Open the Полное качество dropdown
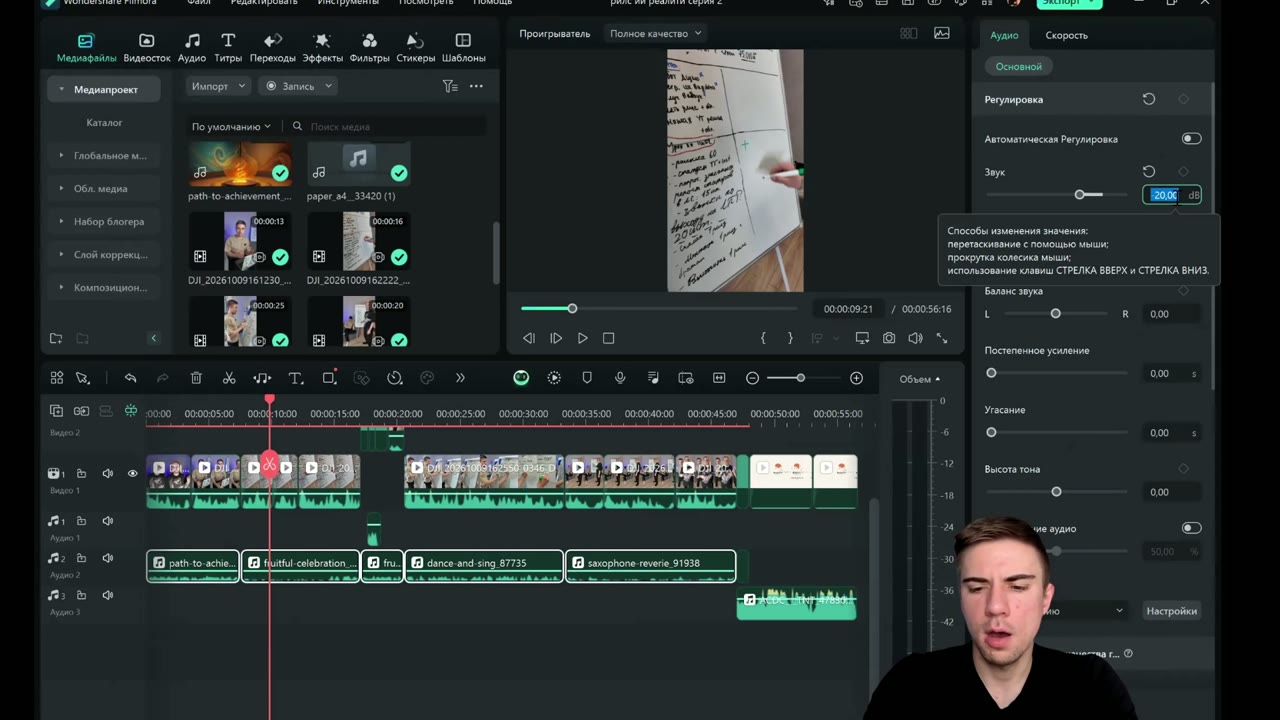The height and width of the screenshot is (720, 1280). pos(656,34)
